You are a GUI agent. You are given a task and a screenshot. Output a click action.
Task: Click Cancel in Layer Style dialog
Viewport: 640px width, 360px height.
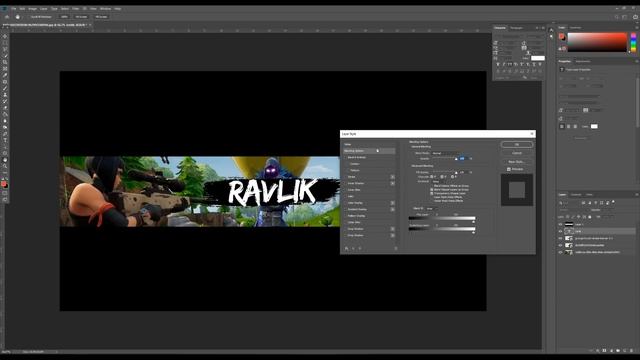coord(517,153)
